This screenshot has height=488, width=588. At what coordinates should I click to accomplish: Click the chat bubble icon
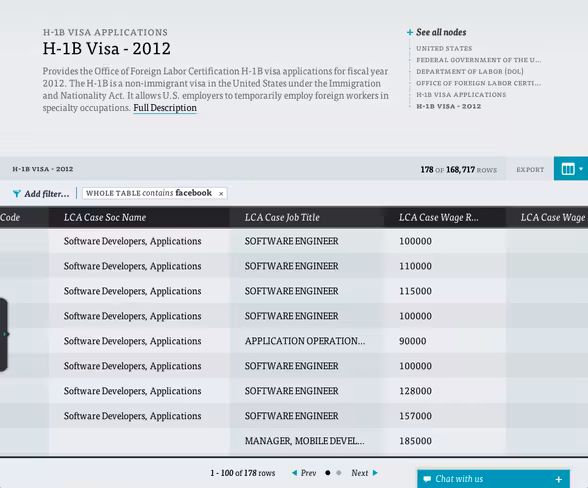[427, 479]
